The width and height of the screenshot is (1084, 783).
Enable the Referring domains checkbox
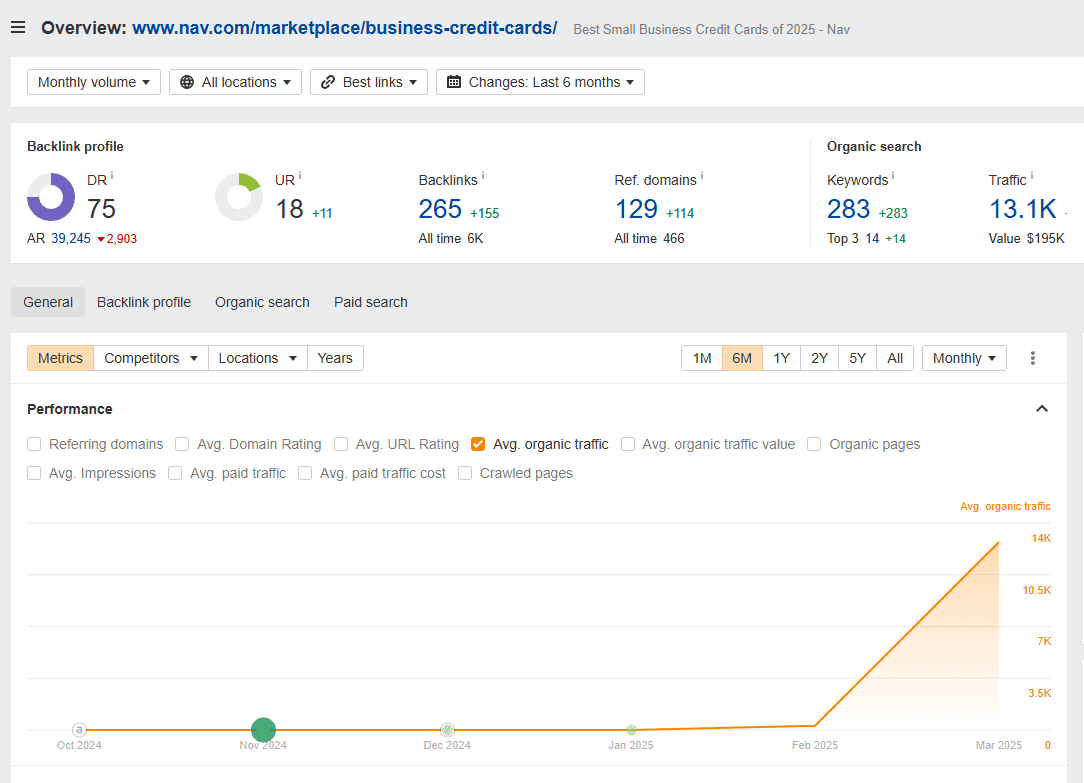(x=34, y=444)
